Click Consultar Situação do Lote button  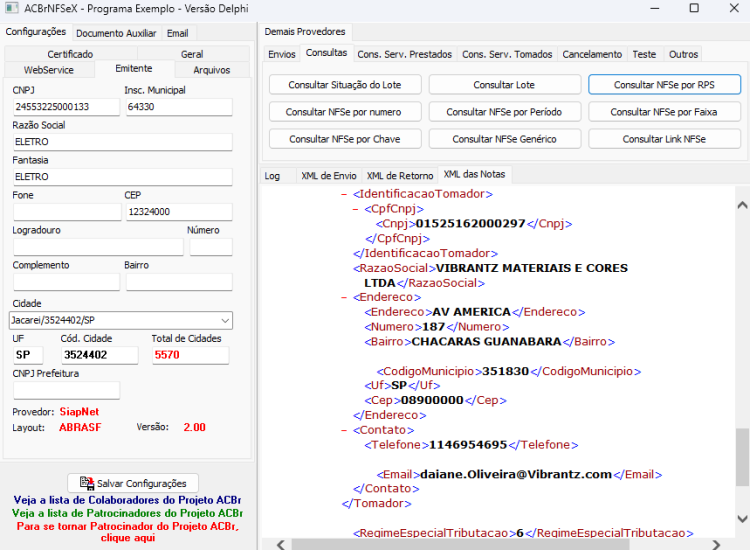(345, 85)
